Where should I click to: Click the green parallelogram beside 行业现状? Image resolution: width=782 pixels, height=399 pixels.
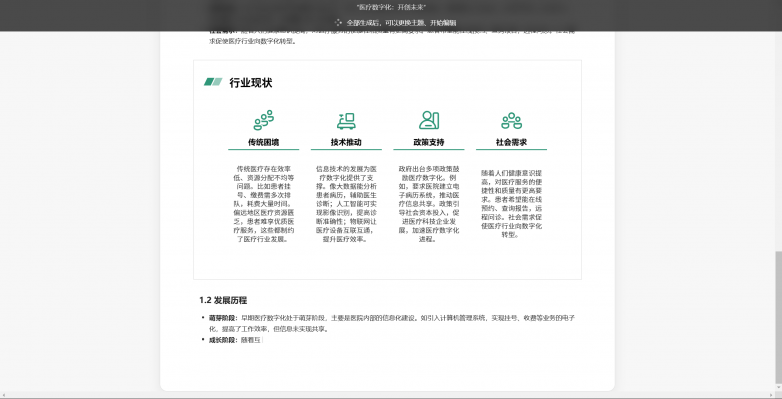point(213,82)
